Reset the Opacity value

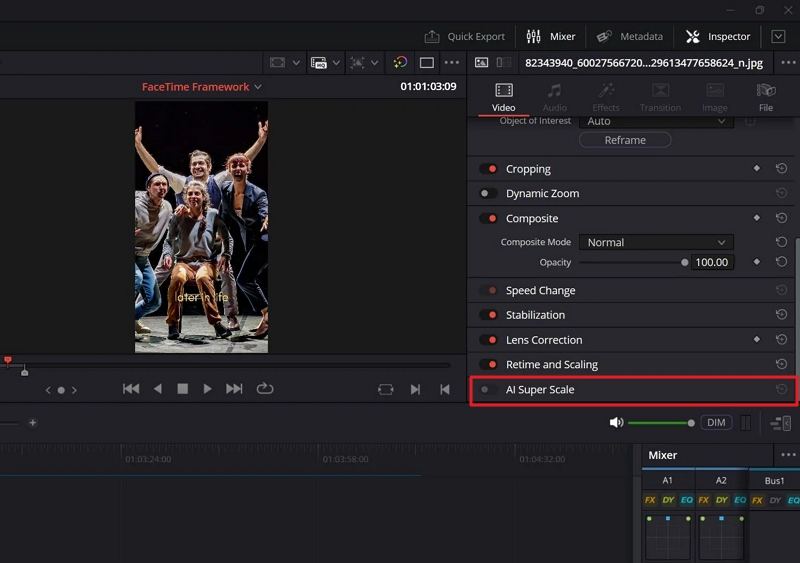pyautogui.click(x=781, y=262)
